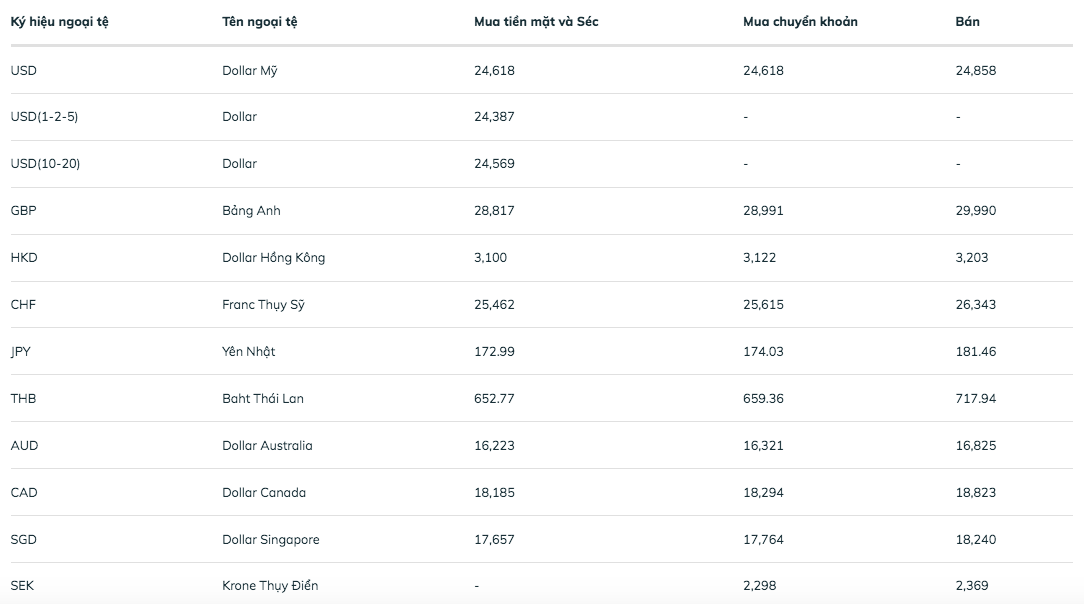
Task: Click the "Tên ngoại tệ" column header
Action: pyautogui.click(x=259, y=22)
